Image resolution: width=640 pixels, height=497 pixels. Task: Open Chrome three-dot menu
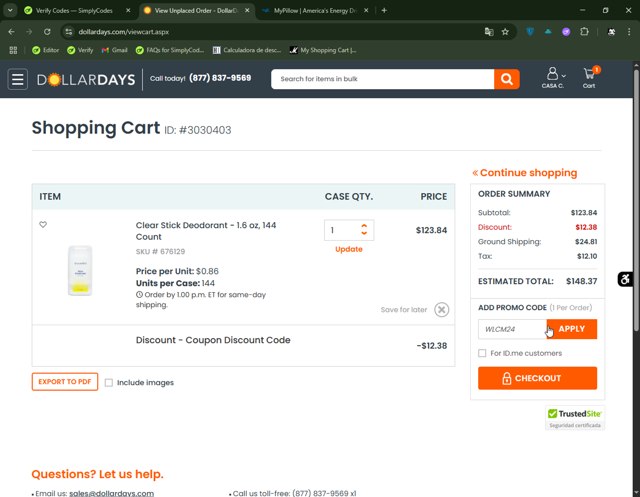pyautogui.click(x=629, y=32)
